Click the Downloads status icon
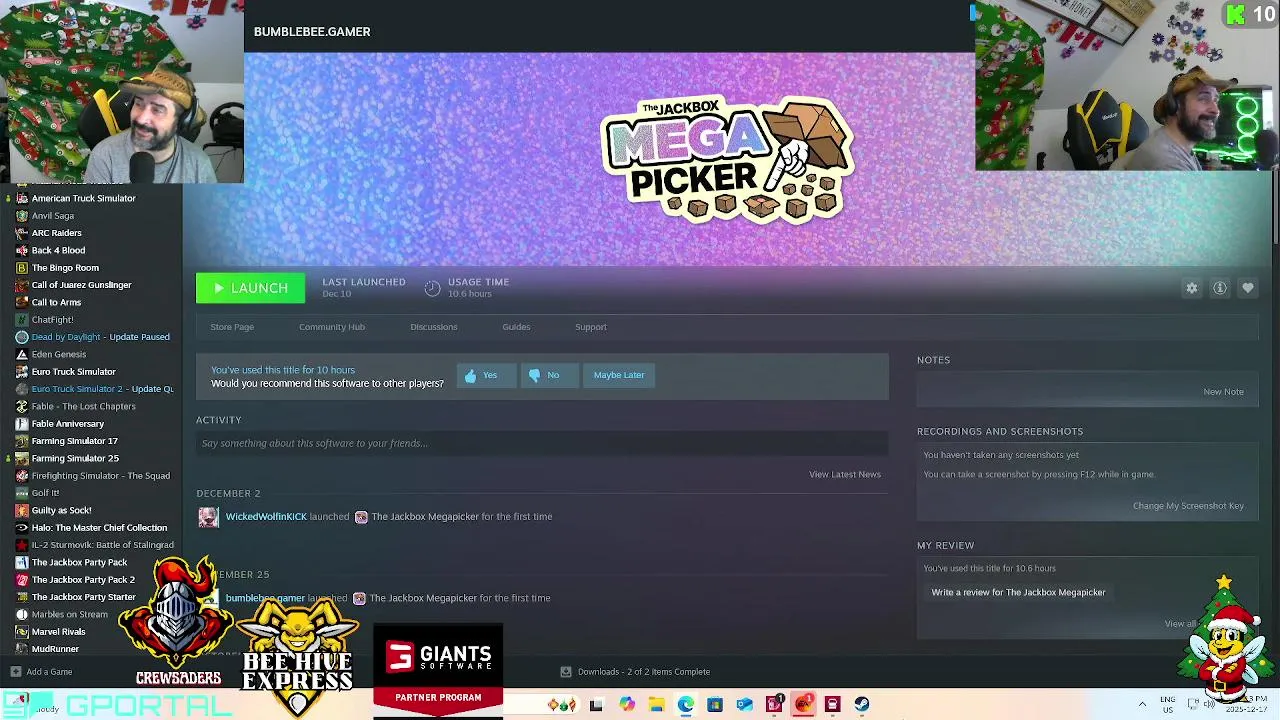Screen dimensions: 1280x720 click(566, 672)
